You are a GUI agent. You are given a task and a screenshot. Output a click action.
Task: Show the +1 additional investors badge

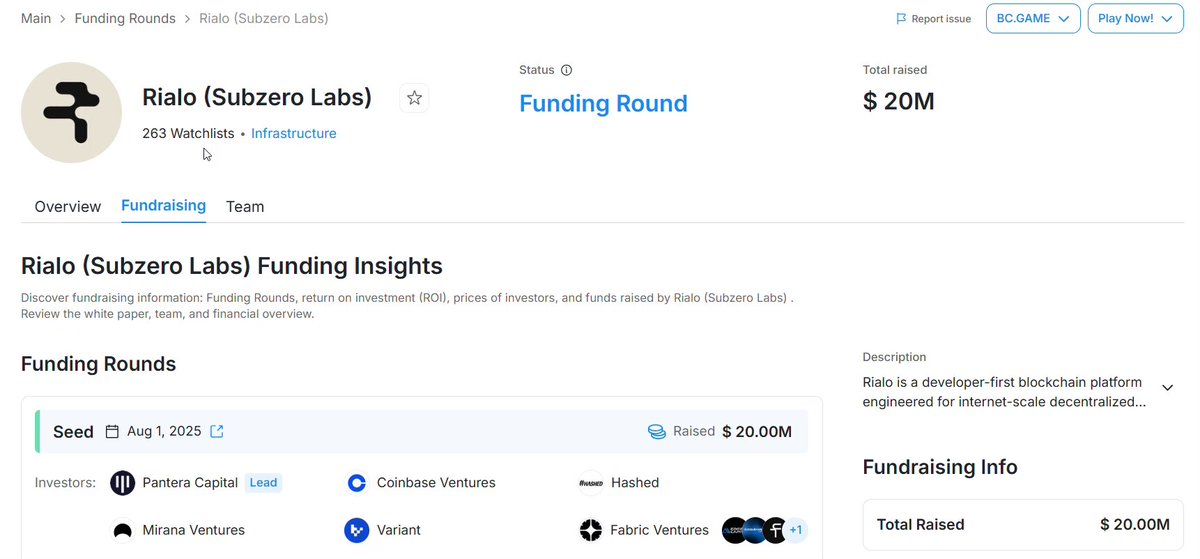point(796,530)
